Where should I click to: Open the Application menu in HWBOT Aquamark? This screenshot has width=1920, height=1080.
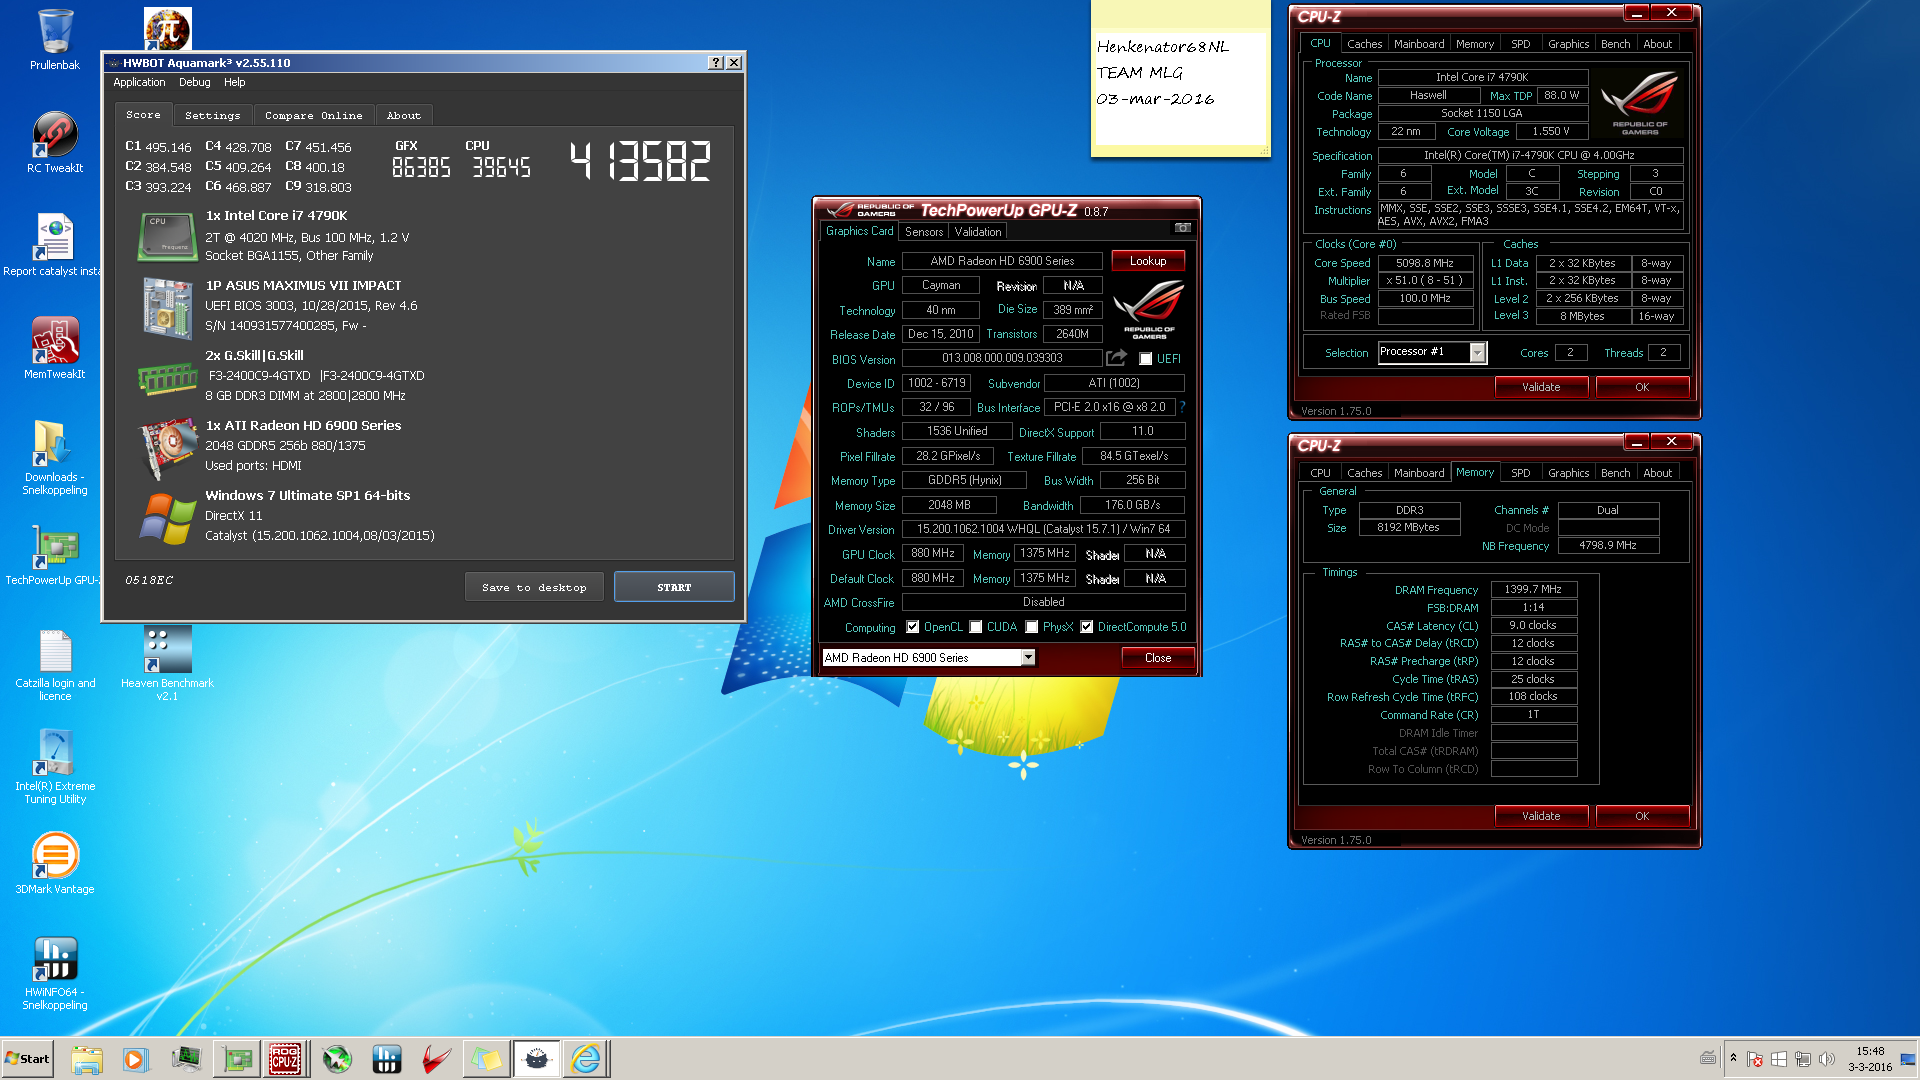tap(139, 82)
